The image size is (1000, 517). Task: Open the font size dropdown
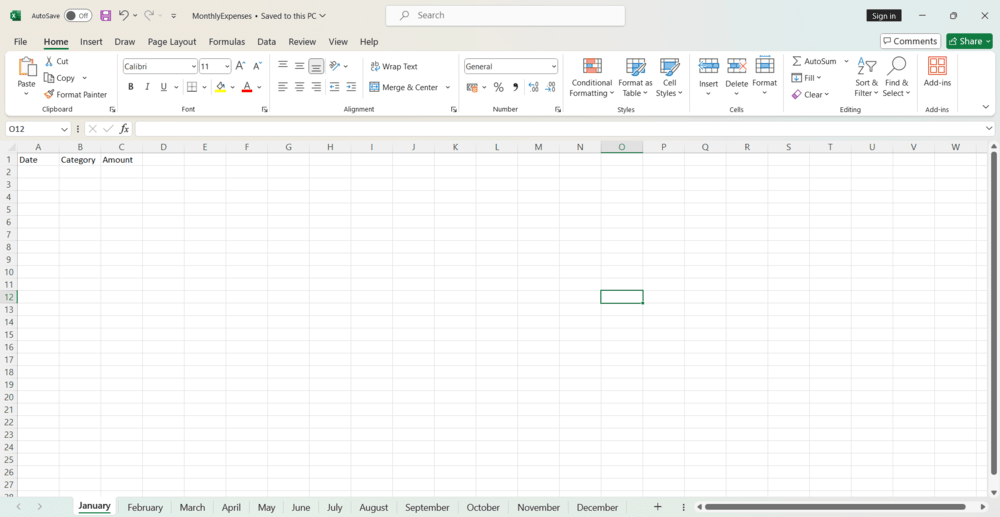click(227, 66)
